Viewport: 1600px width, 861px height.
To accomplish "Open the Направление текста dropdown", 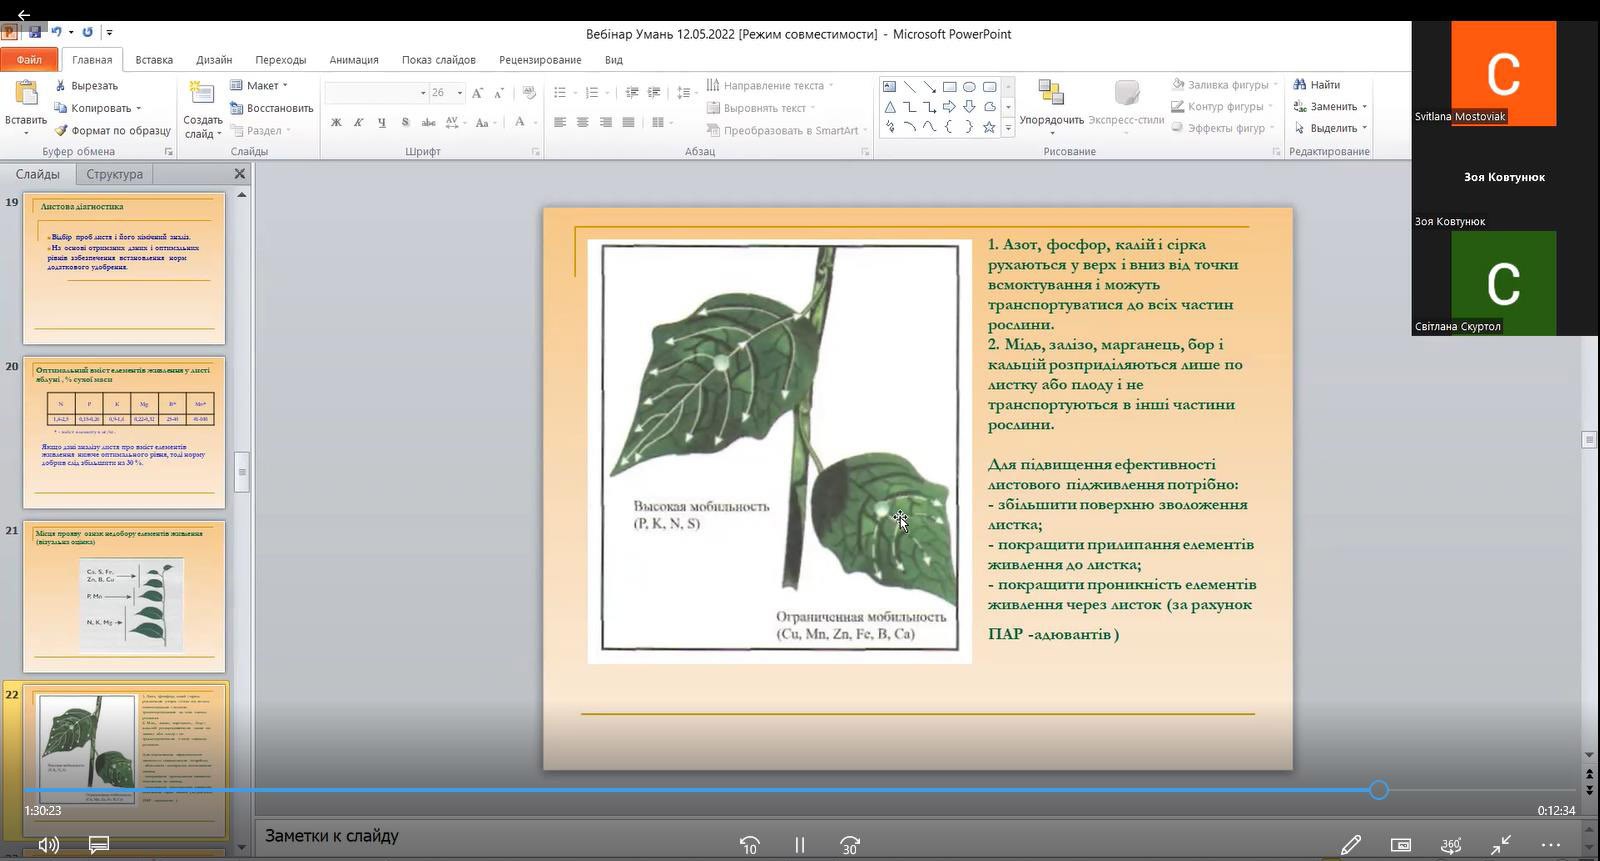I will click(x=770, y=86).
